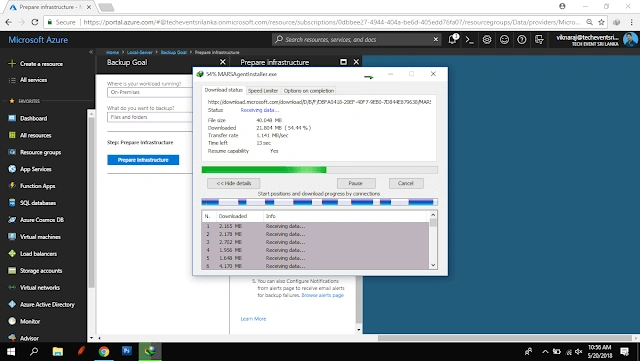Switch to Photoshop in taskbar
Viewport: 640px width, 361px height.
tap(127, 352)
